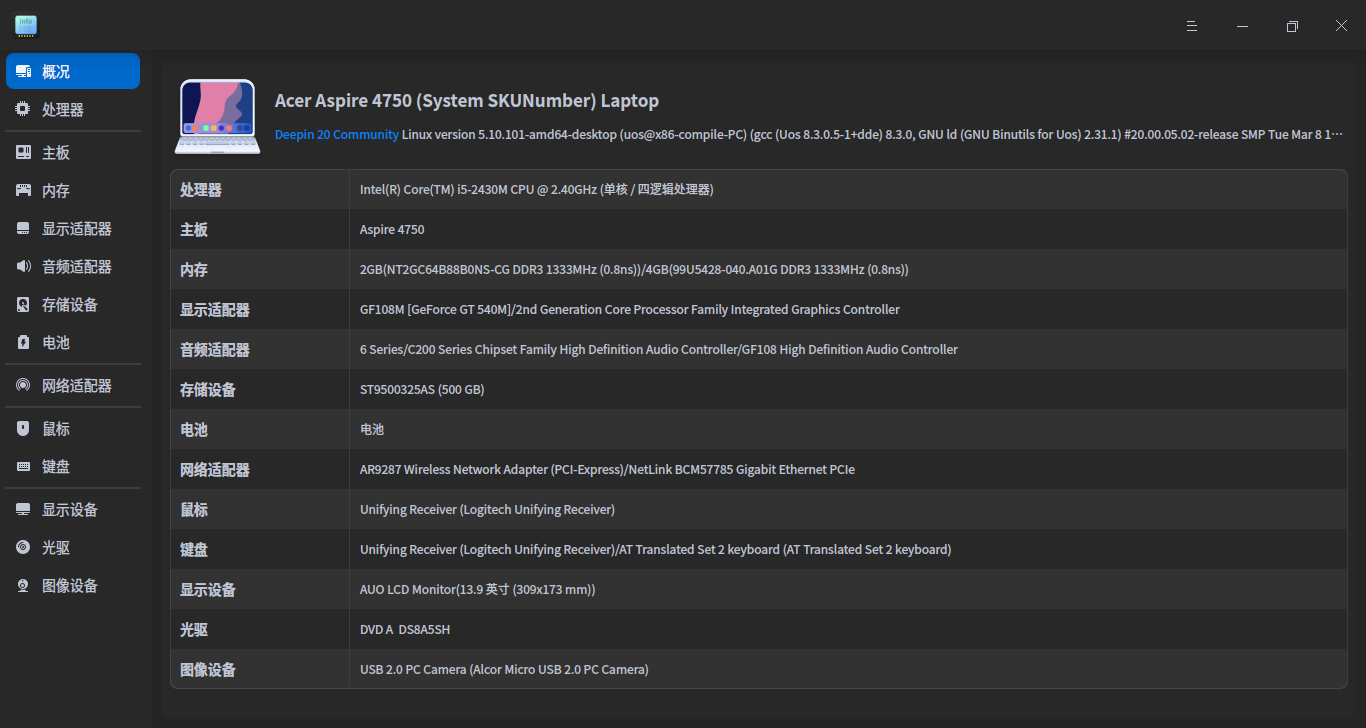Click the laptop preview thumbnail

click(217, 116)
